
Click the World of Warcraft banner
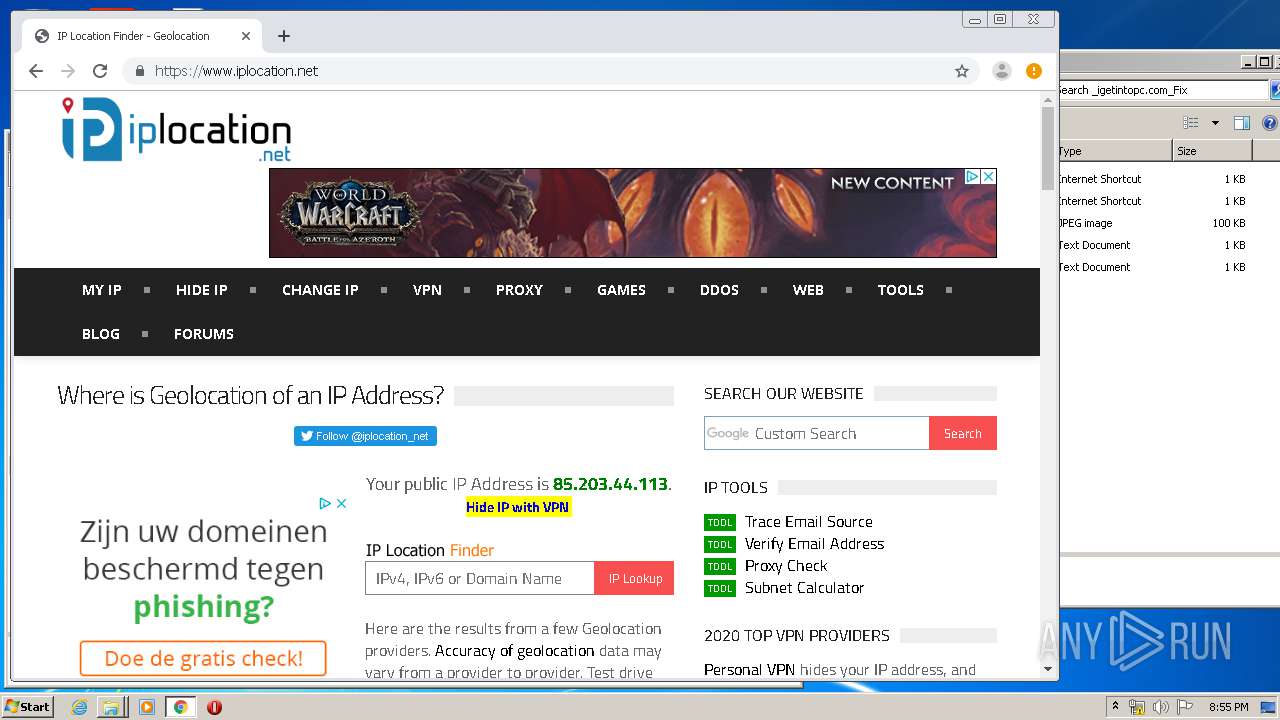click(632, 213)
